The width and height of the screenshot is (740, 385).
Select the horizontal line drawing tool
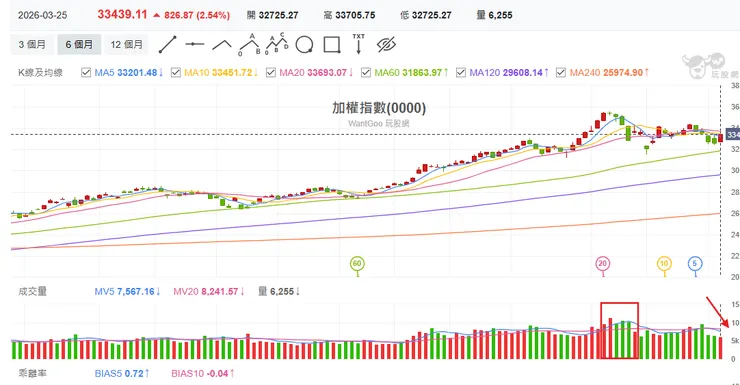(194, 44)
